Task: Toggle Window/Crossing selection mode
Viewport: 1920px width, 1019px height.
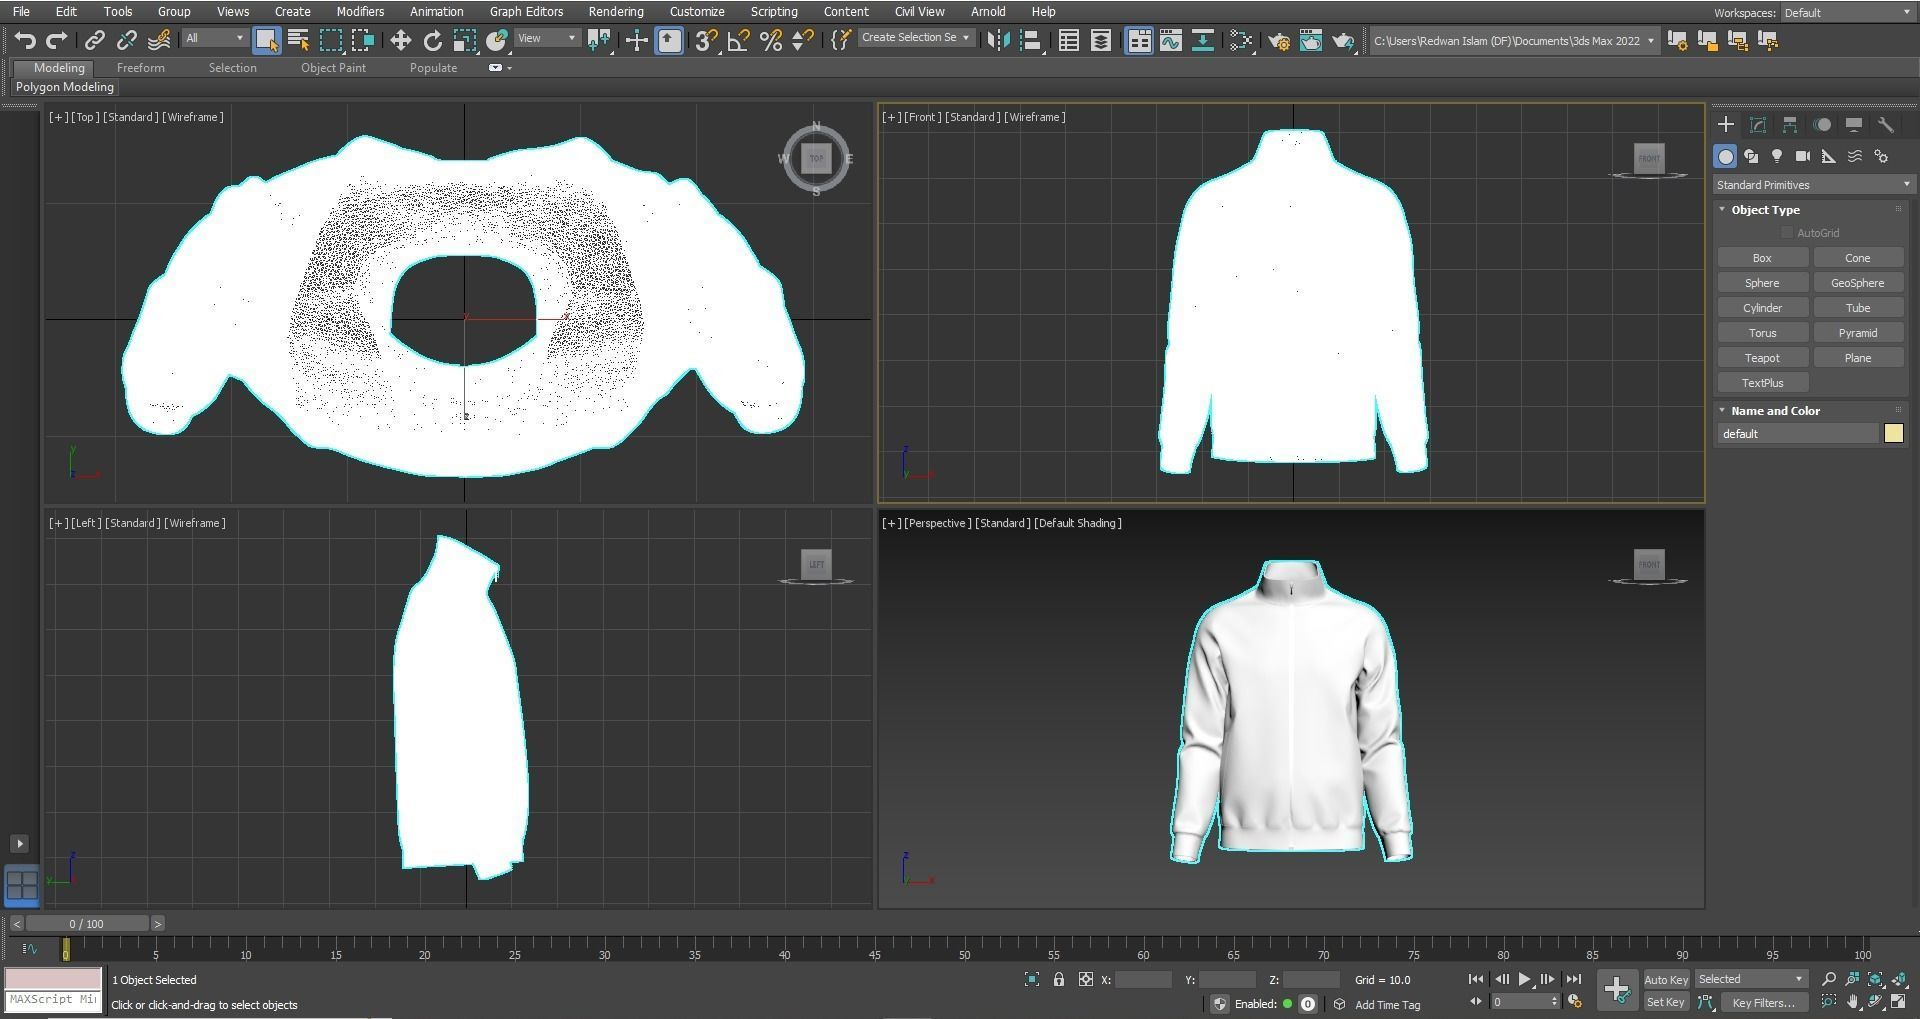Action: tap(362, 40)
